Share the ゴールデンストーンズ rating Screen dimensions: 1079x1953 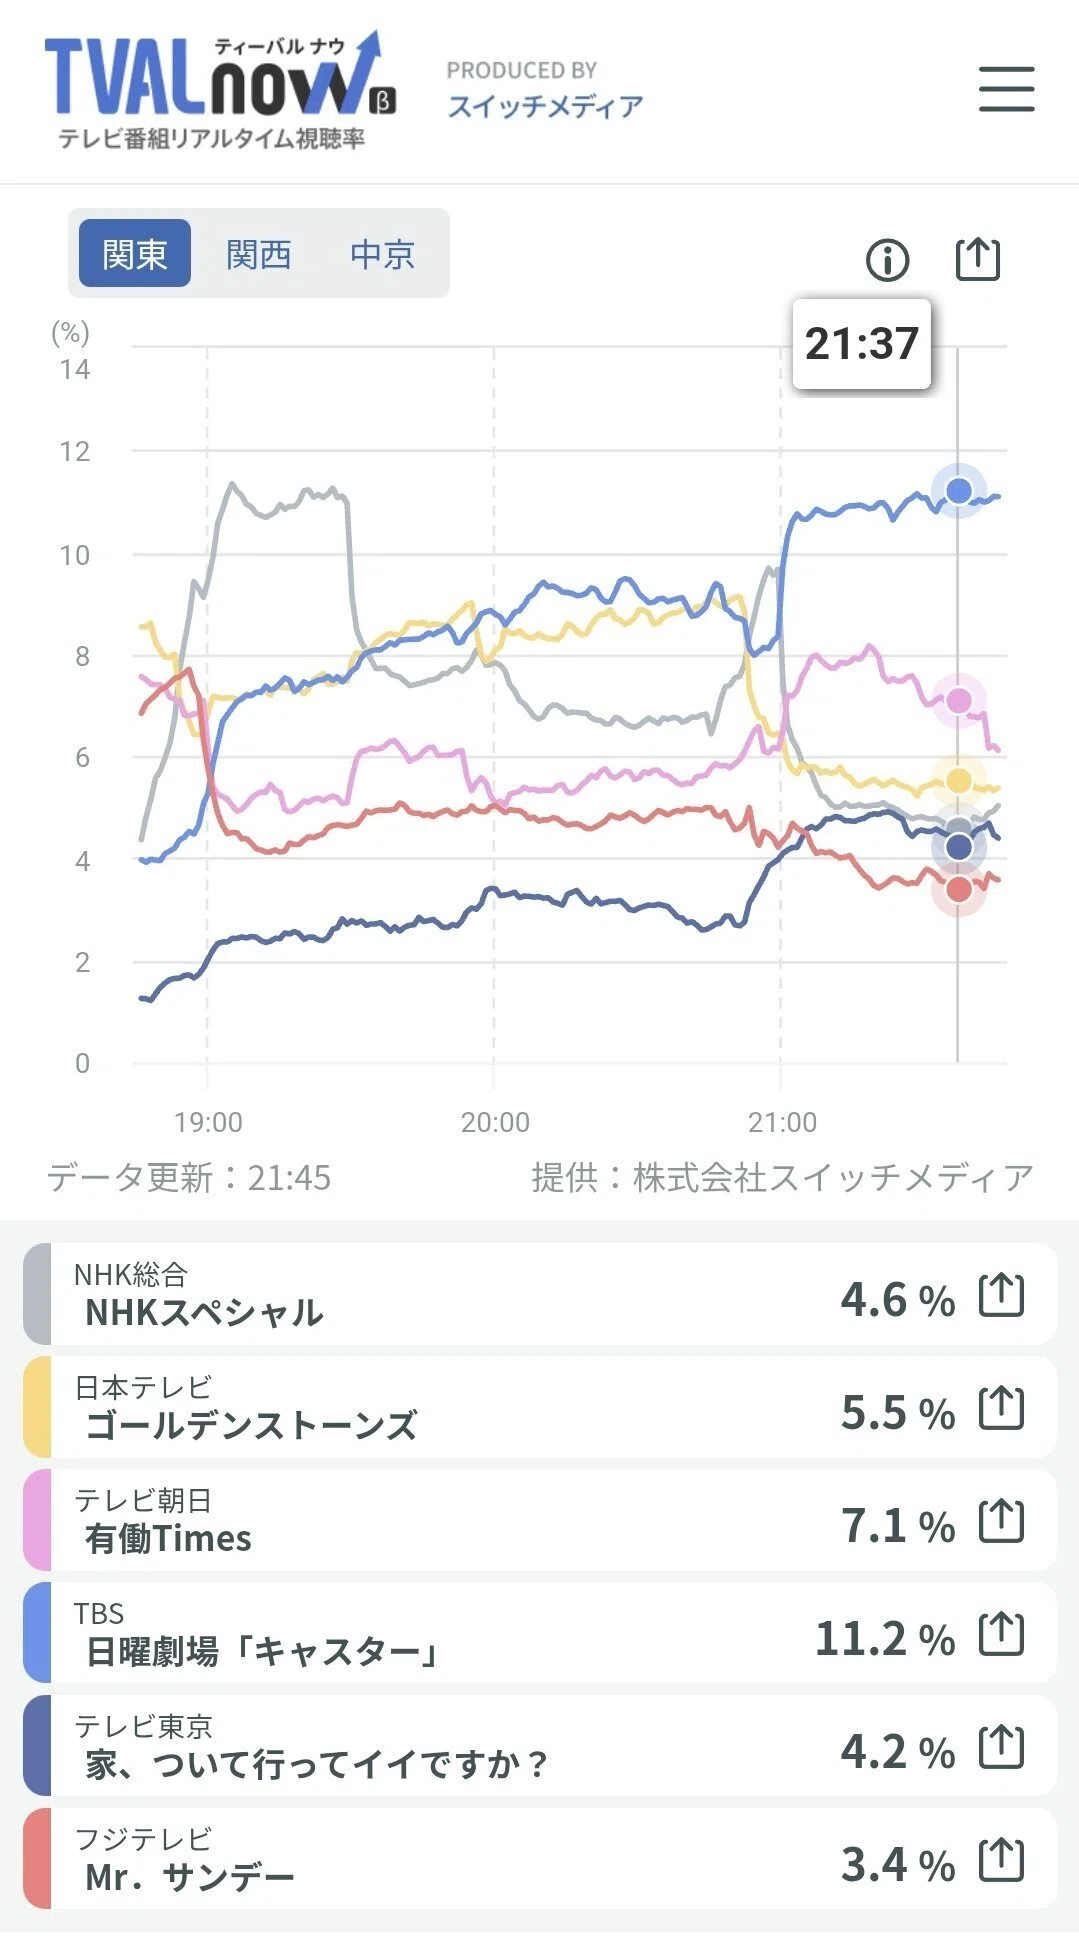pyautogui.click(x=1001, y=1408)
